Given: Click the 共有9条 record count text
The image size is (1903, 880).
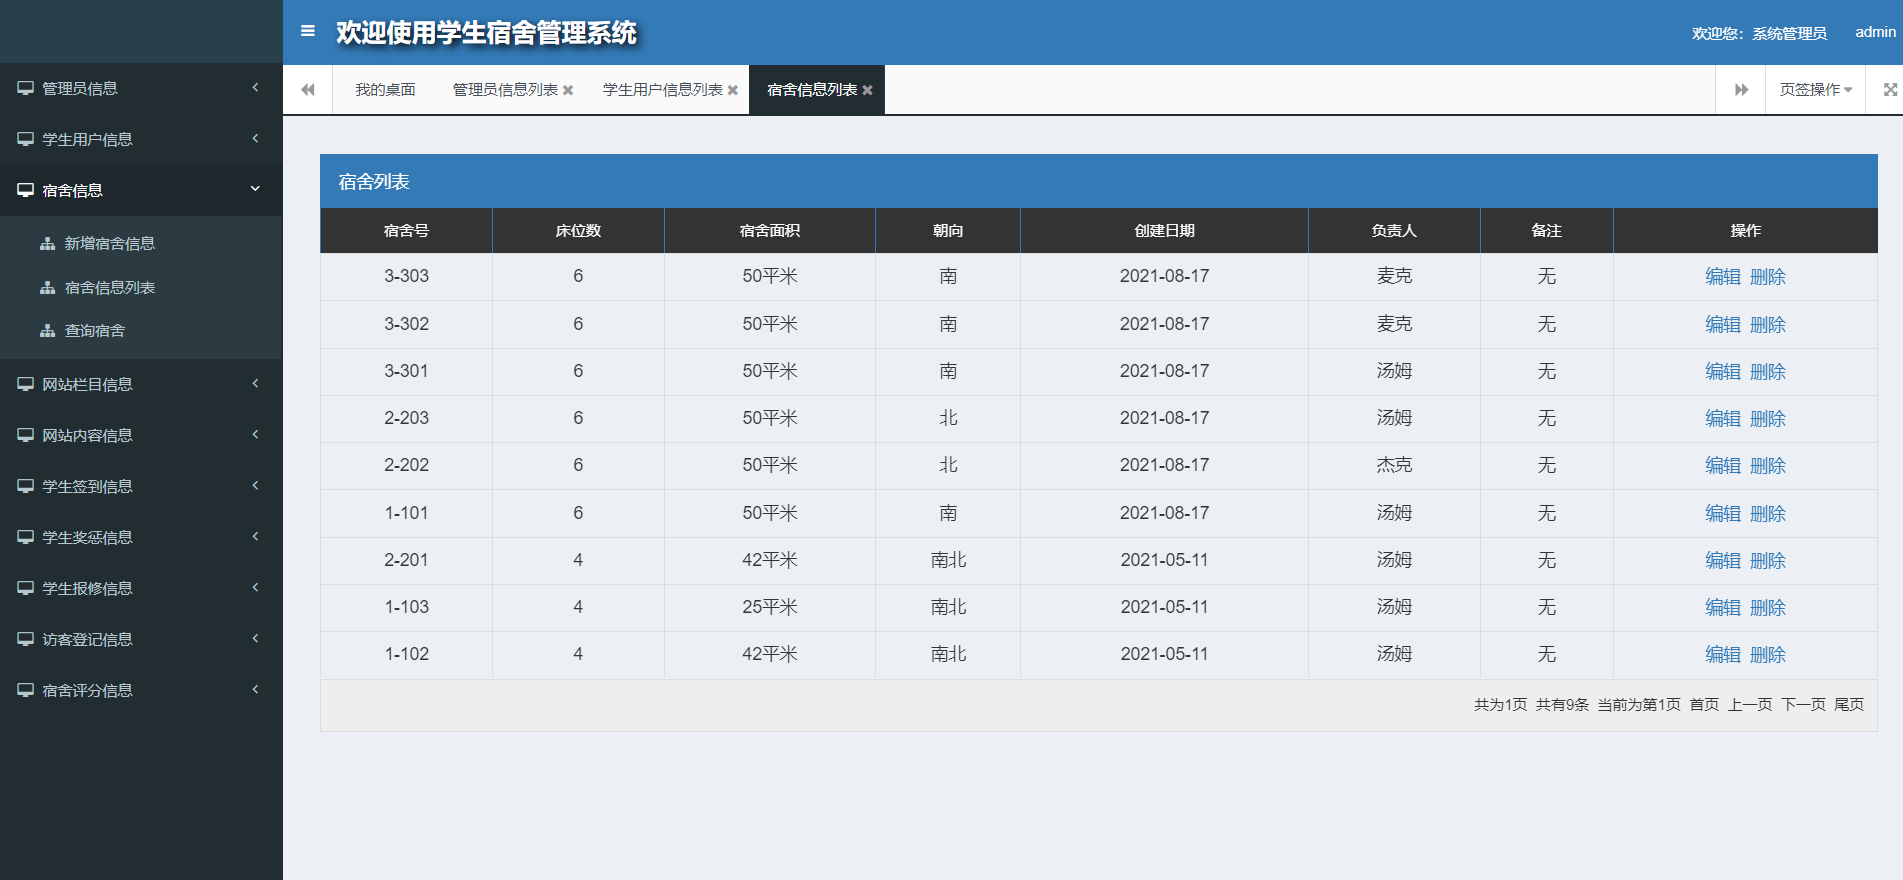Looking at the screenshot, I should (x=1562, y=705).
